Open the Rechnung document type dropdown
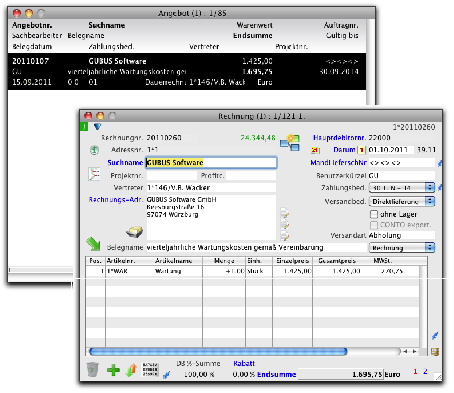This screenshot has height=393, width=454. (x=402, y=248)
